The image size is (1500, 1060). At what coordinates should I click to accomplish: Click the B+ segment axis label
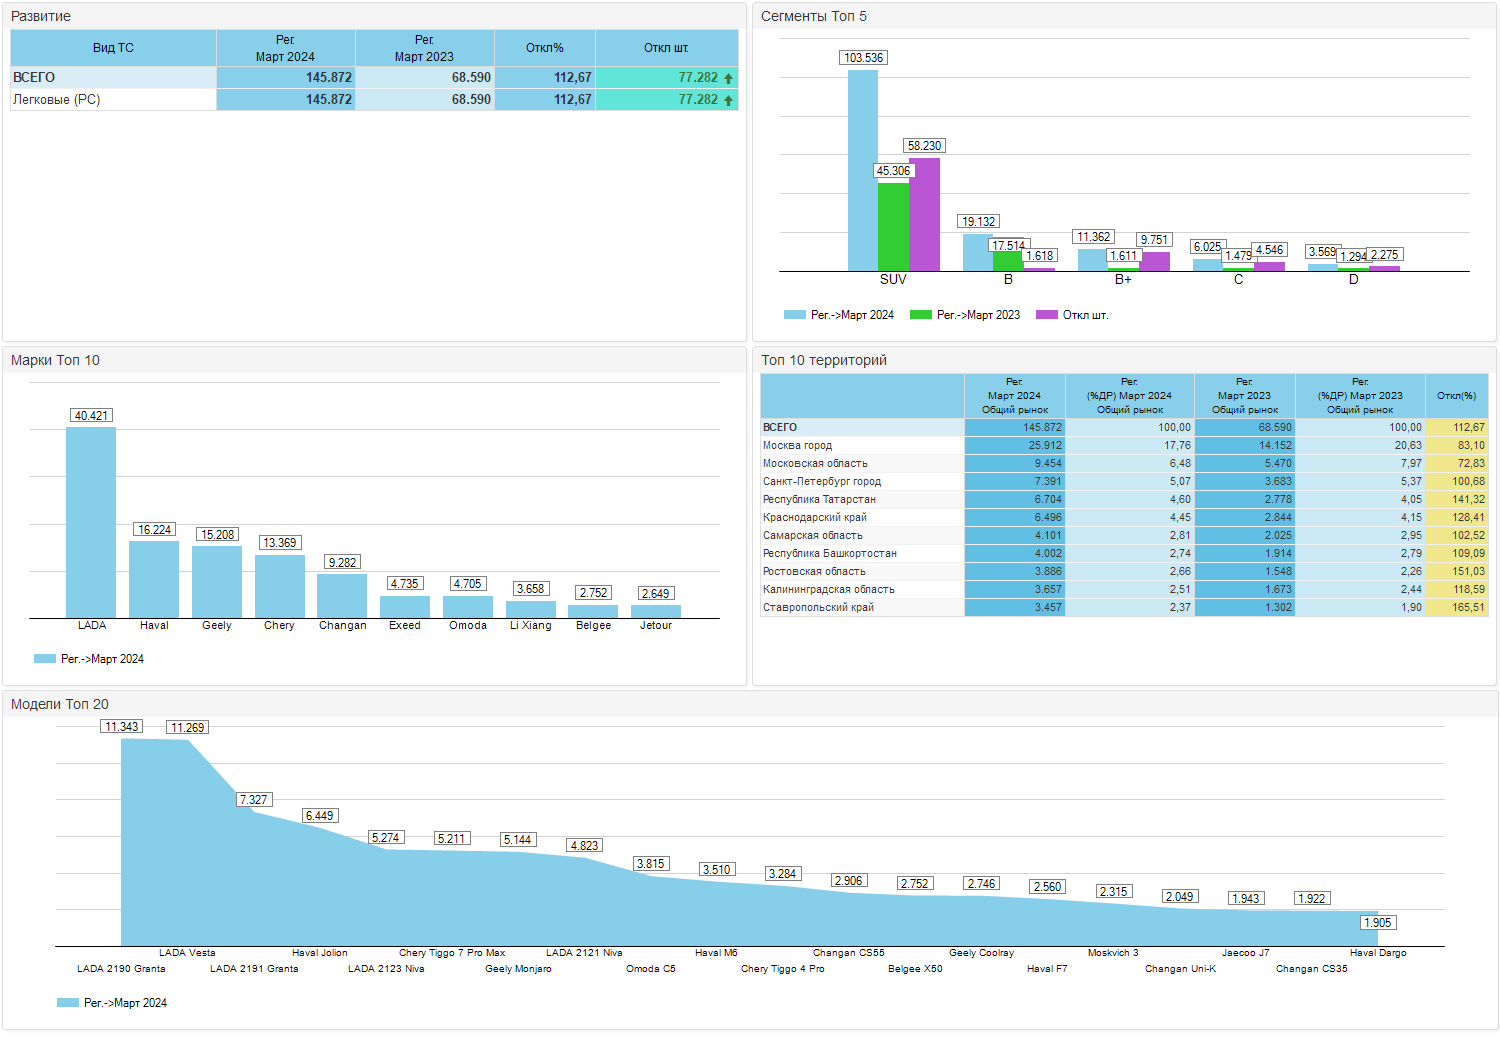pos(1123,280)
